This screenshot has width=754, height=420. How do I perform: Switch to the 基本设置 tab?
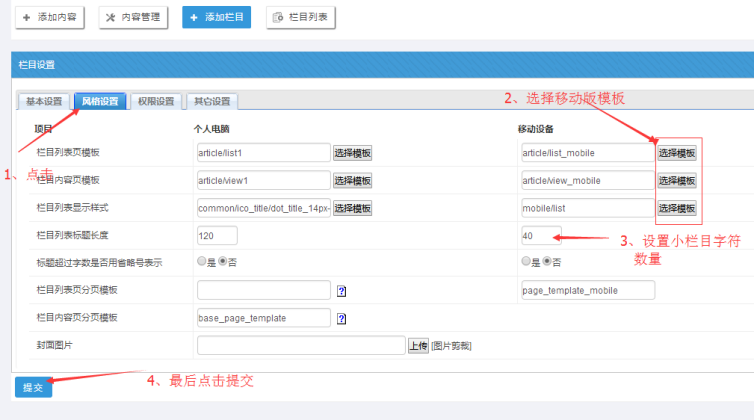click(x=44, y=101)
